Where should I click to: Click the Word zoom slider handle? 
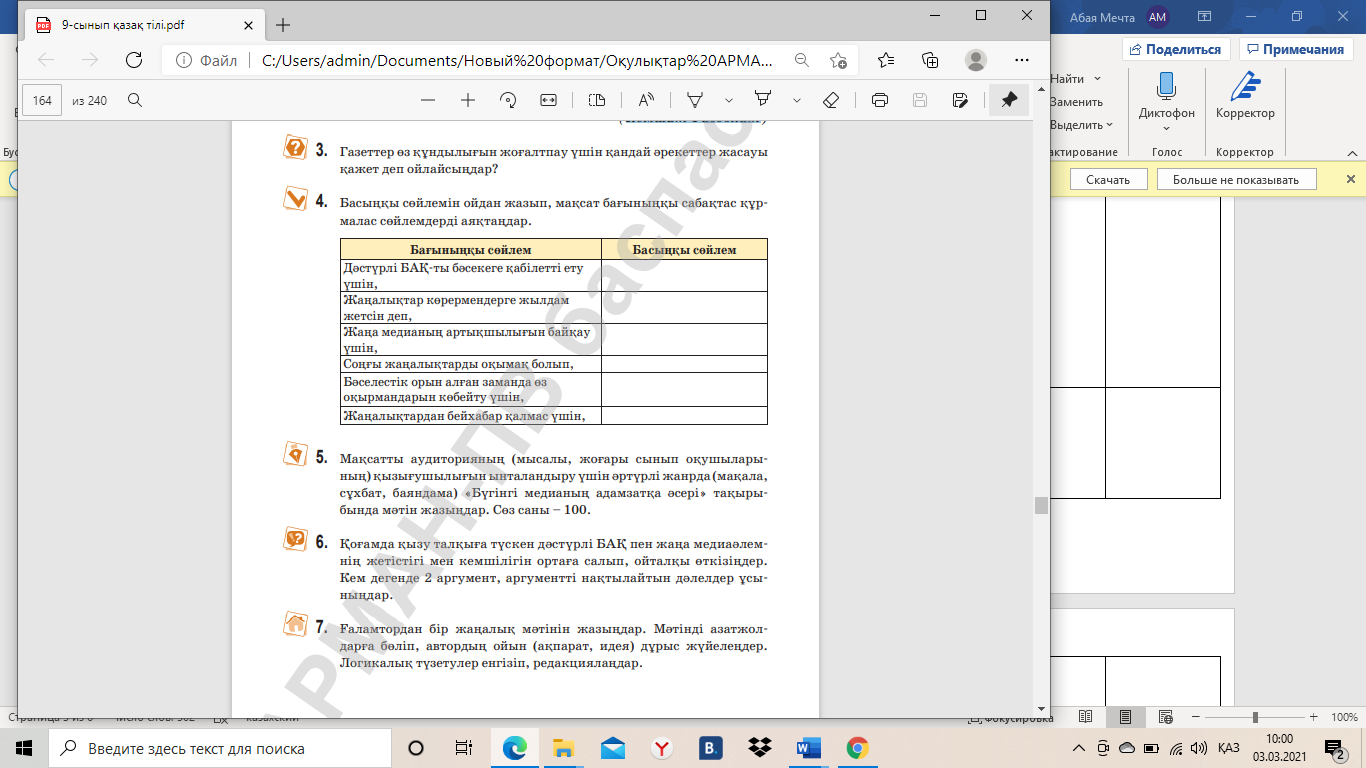coord(1255,717)
